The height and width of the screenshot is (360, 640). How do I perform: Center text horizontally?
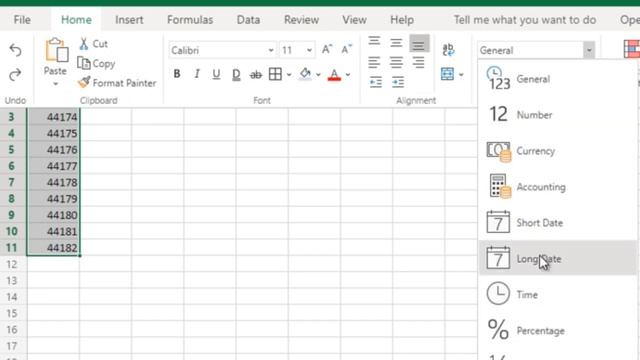pyautogui.click(x=396, y=62)
